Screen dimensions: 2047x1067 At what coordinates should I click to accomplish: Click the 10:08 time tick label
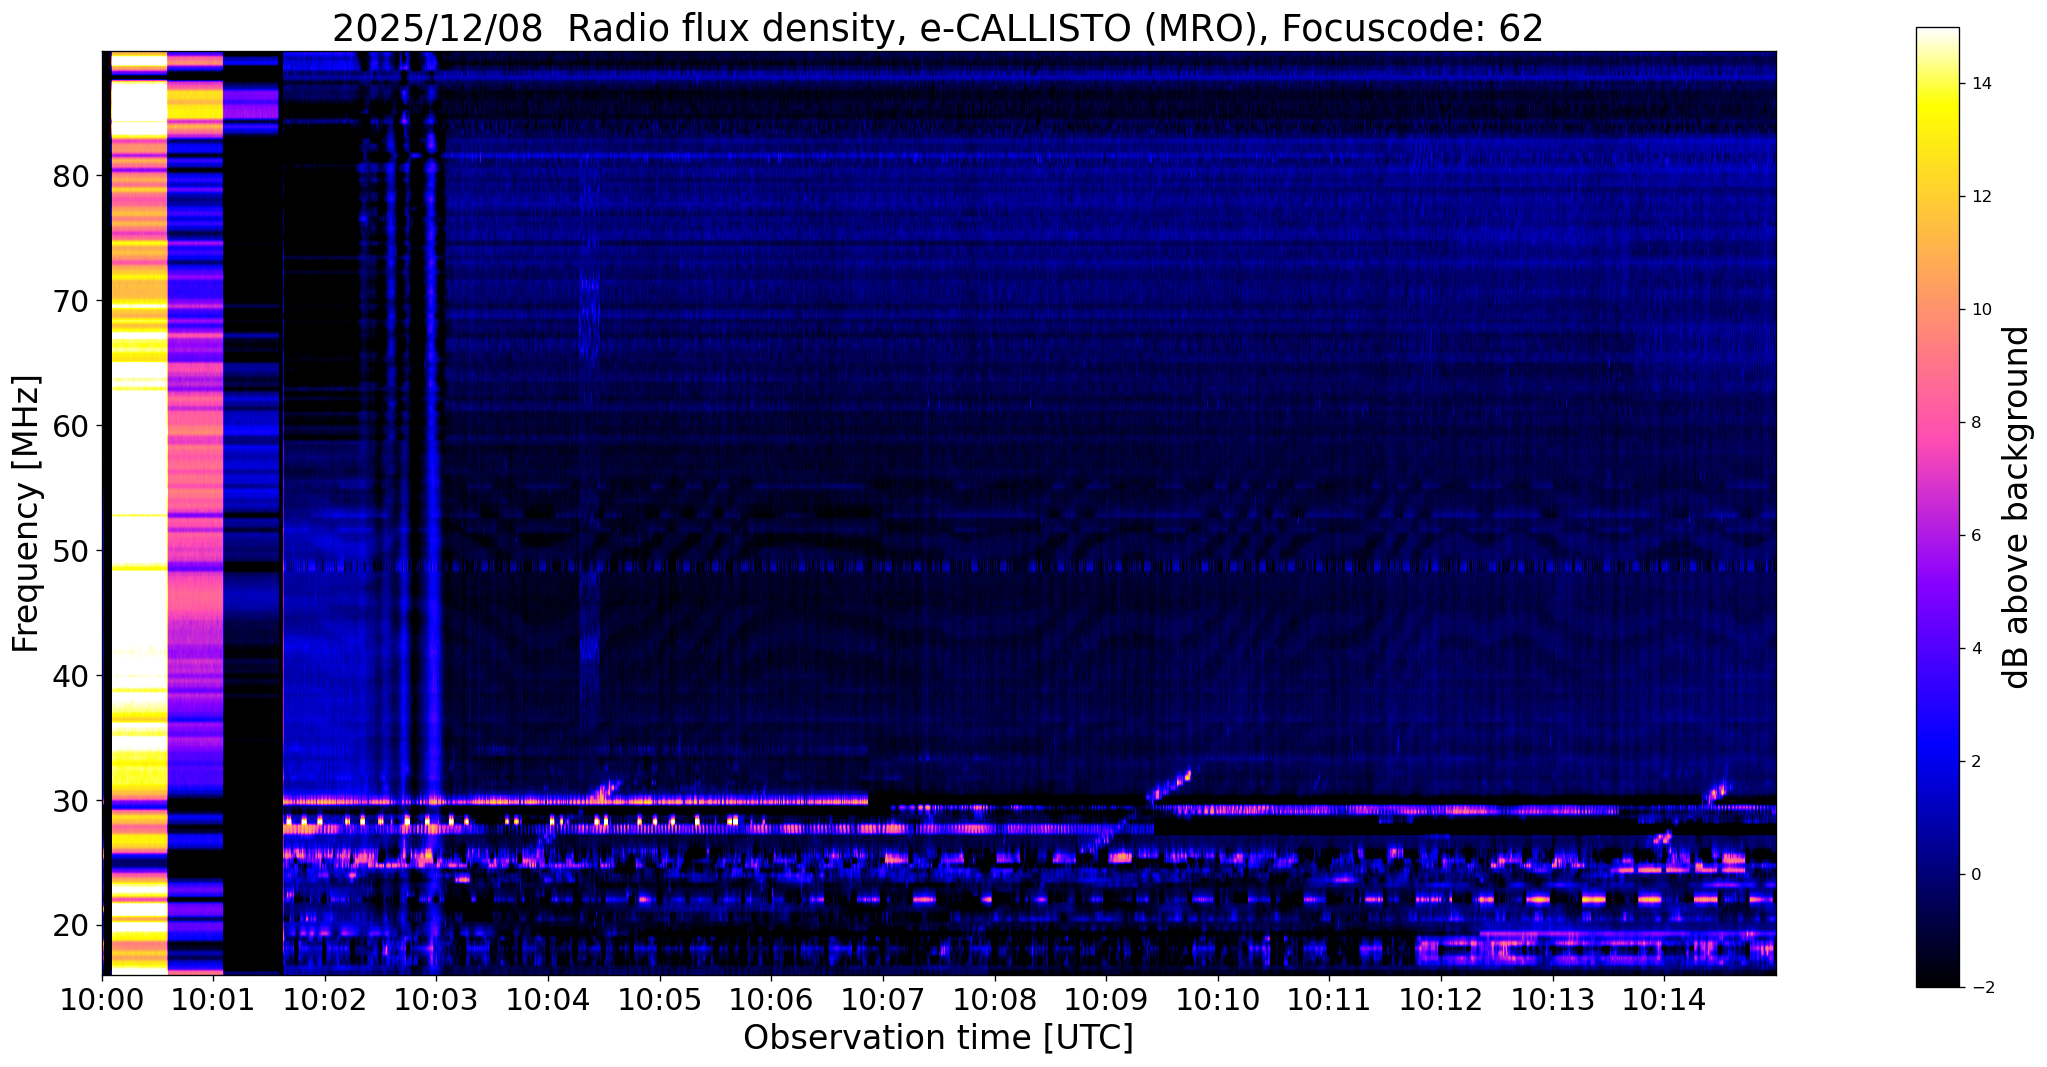pos(995,999)
